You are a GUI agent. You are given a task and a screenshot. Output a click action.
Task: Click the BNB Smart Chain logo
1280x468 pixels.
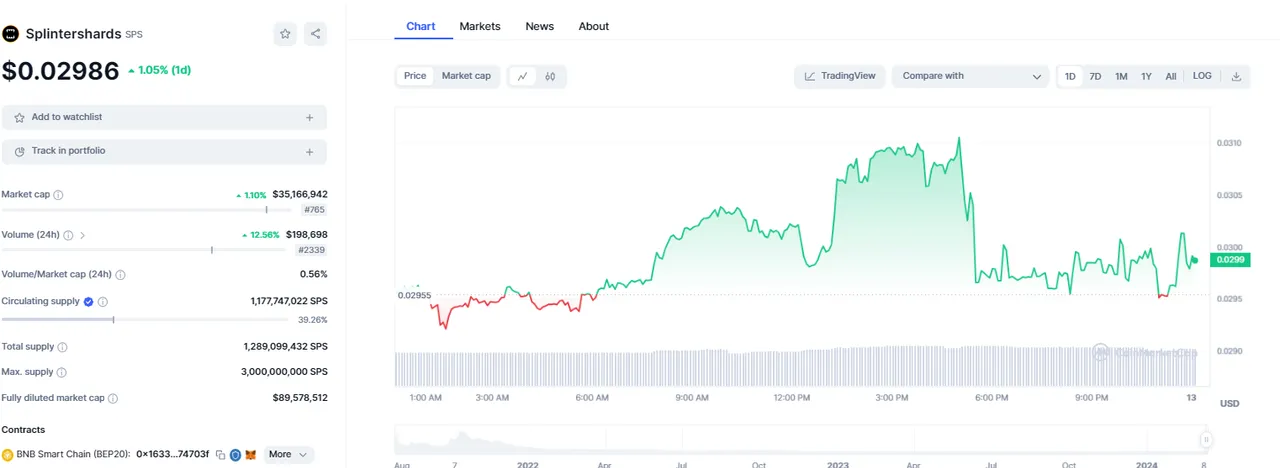click(7, 455)
